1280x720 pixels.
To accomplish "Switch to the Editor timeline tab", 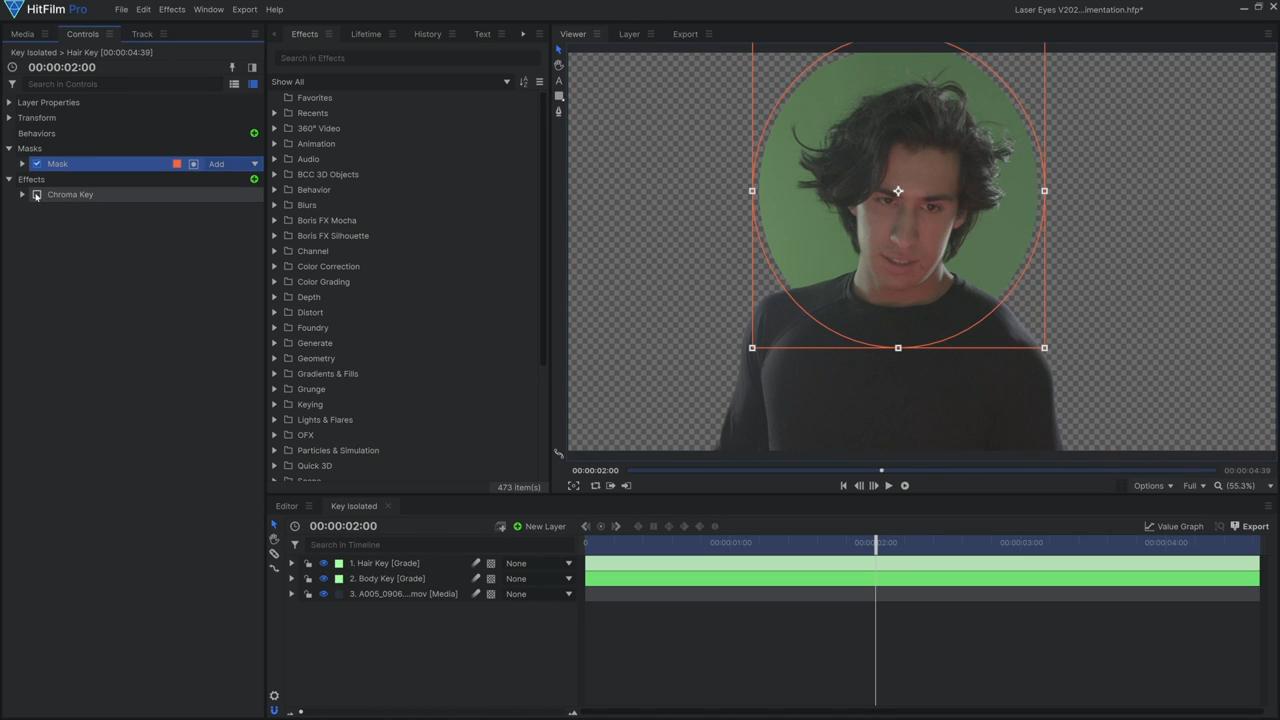I will [287, 506].
